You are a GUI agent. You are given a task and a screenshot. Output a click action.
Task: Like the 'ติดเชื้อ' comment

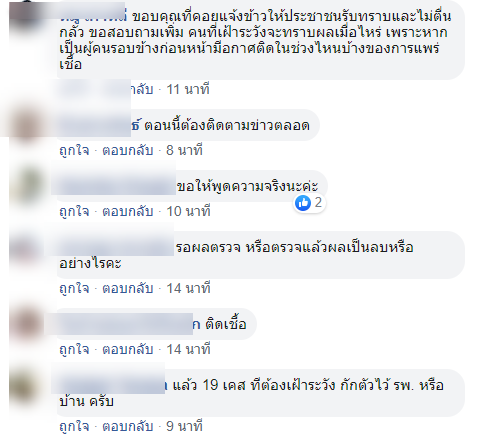pos(74,350)
